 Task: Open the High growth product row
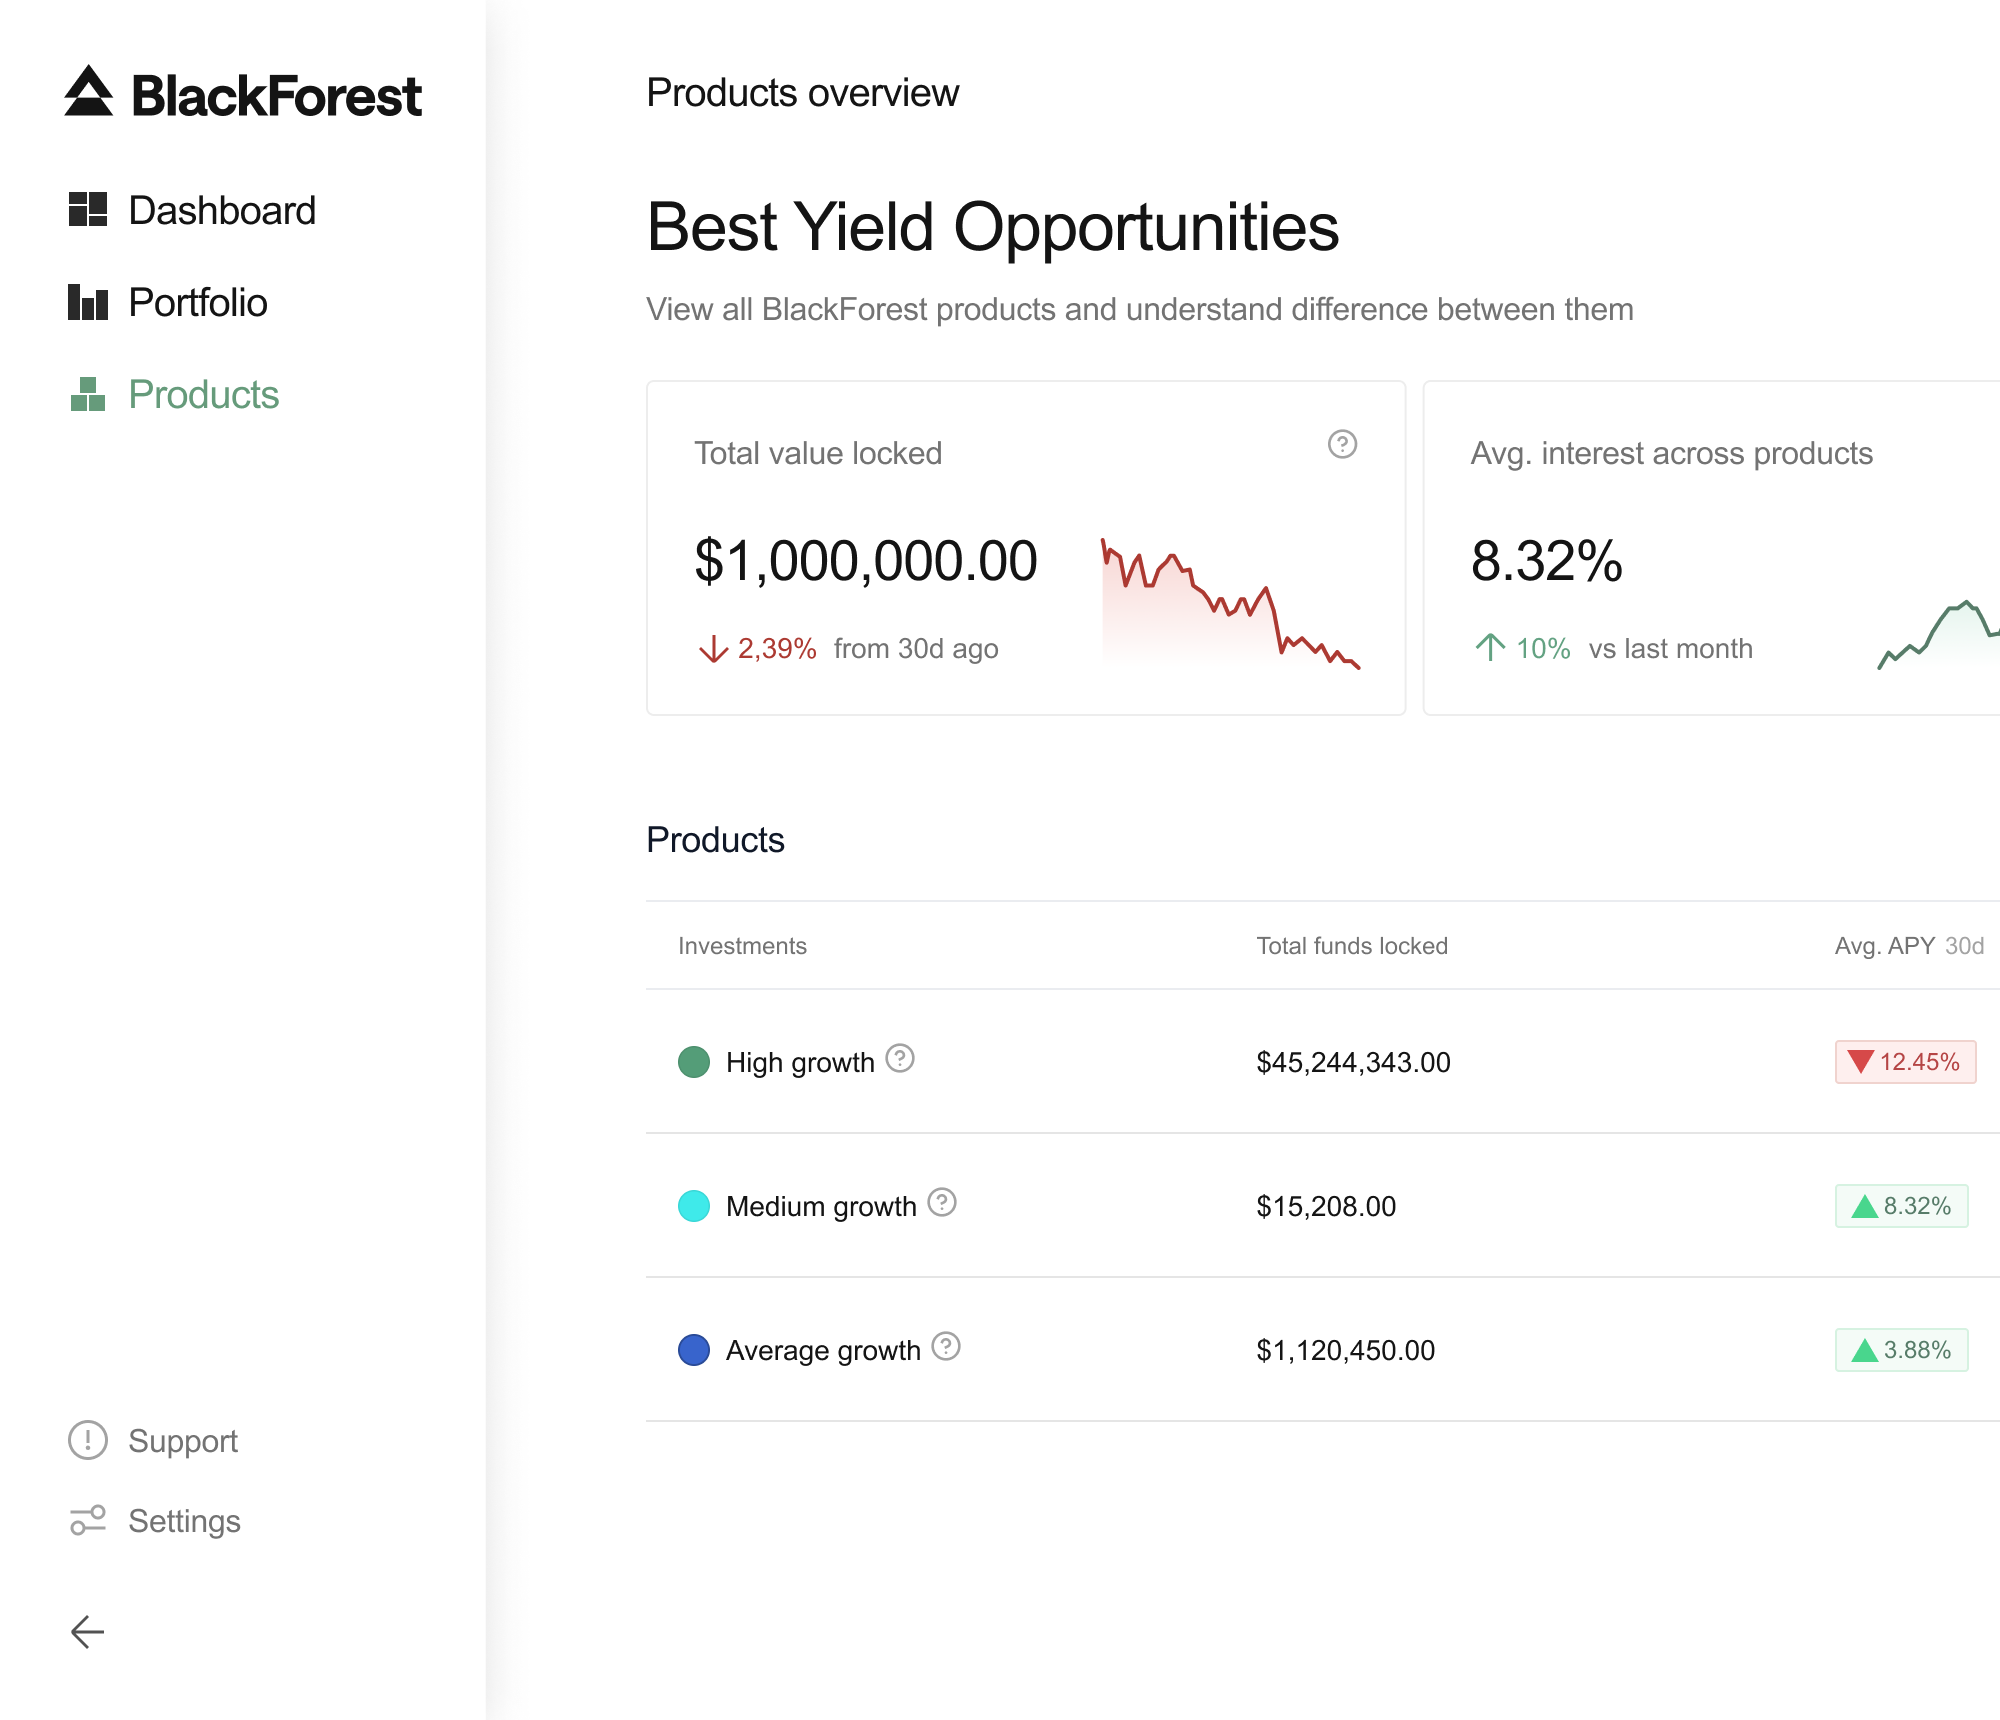801,1061
